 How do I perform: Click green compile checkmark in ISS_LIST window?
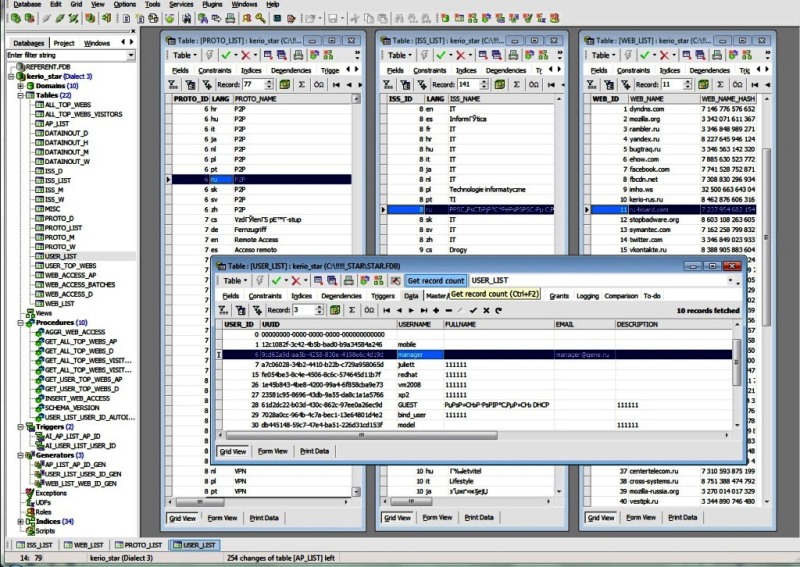[441, 55]
